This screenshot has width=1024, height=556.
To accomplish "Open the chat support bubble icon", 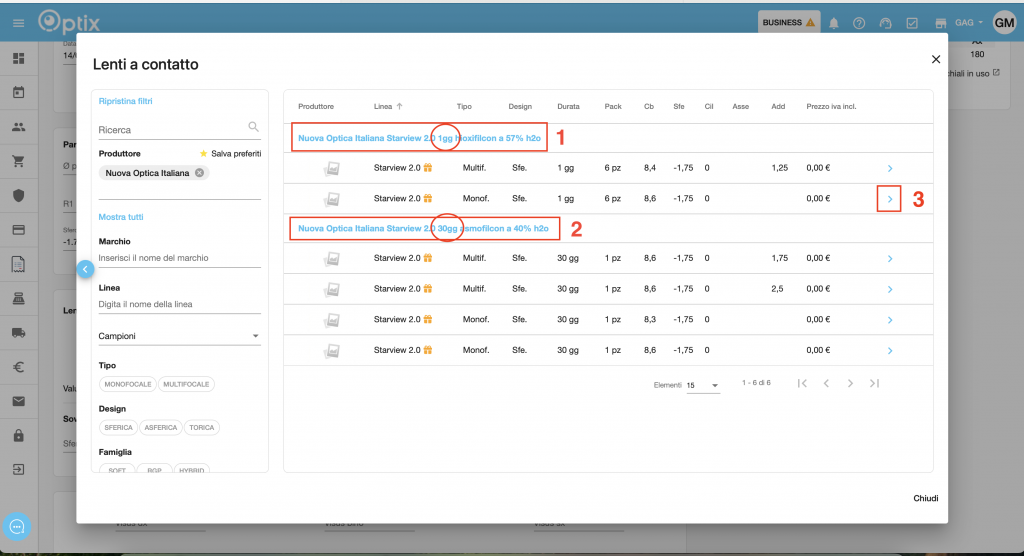I will click(17, 526).
